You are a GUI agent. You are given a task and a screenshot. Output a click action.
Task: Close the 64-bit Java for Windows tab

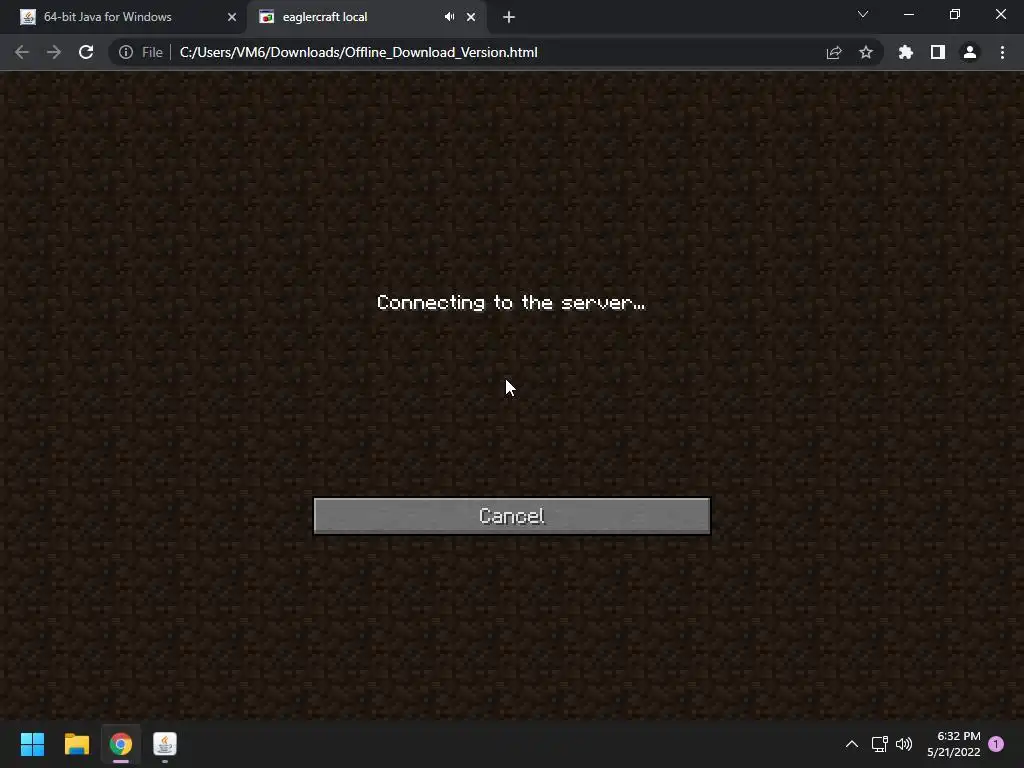[x=232, y=17]
